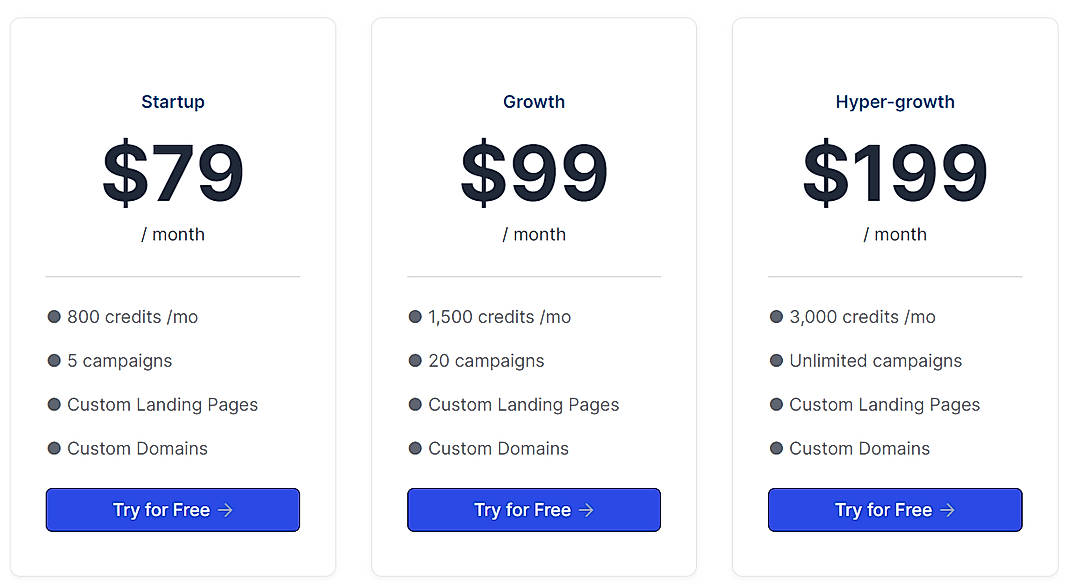
Task: Click Try for Free under the Growth plan
Action: [534, 510]
